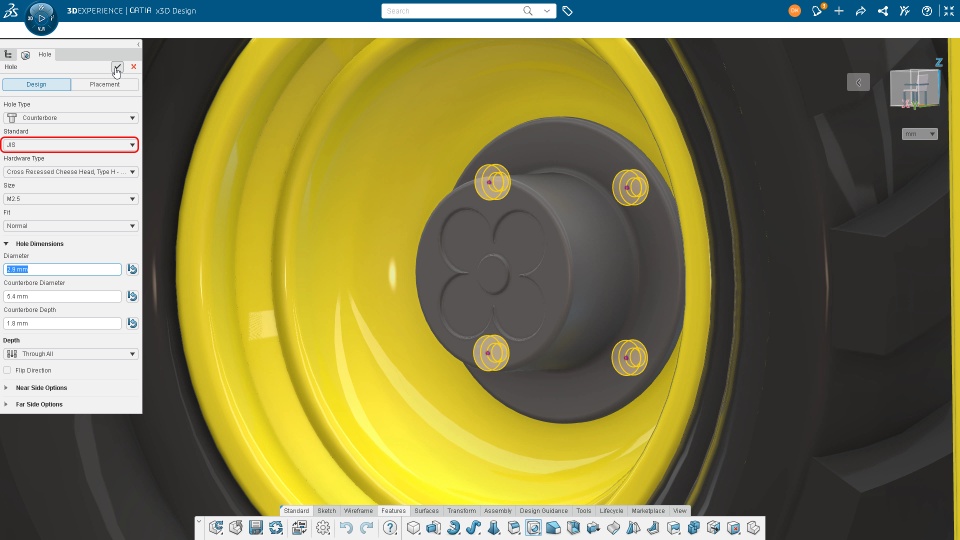Click the curved share arrow icon
Viewport: 960px width, 540px height.
click(x=861, y=11)
